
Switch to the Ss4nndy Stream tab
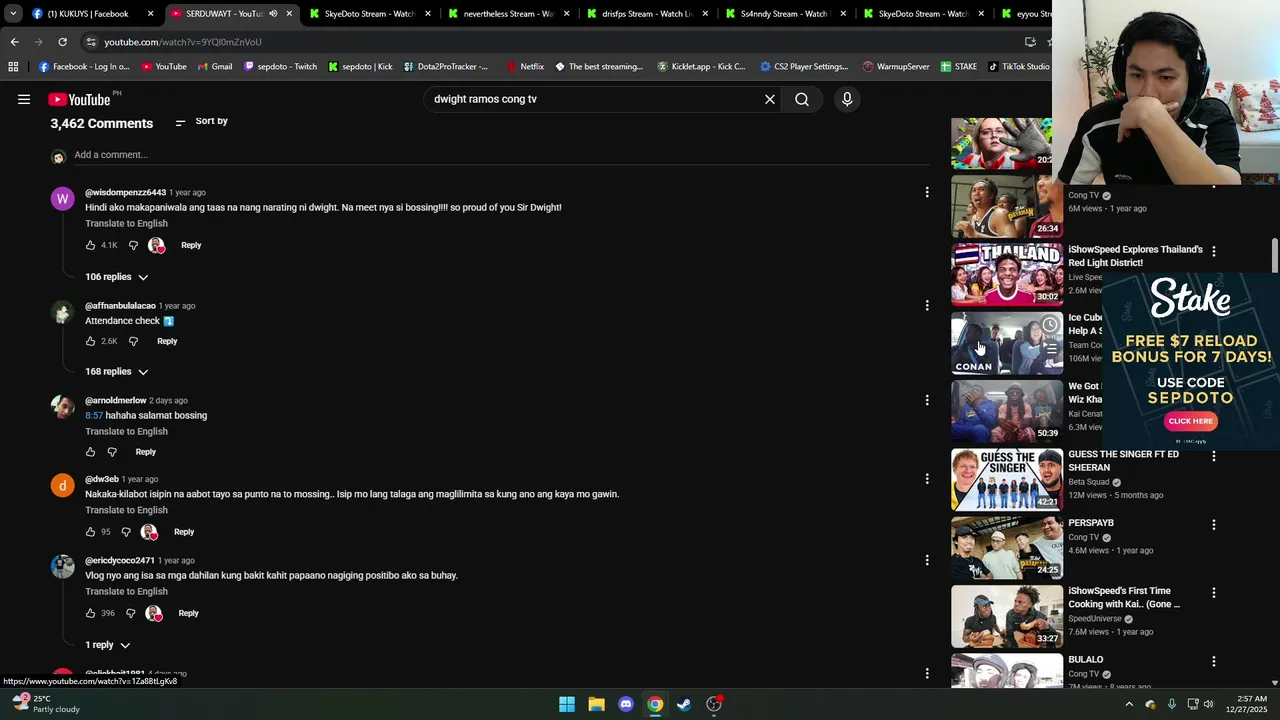click(784, 14)
